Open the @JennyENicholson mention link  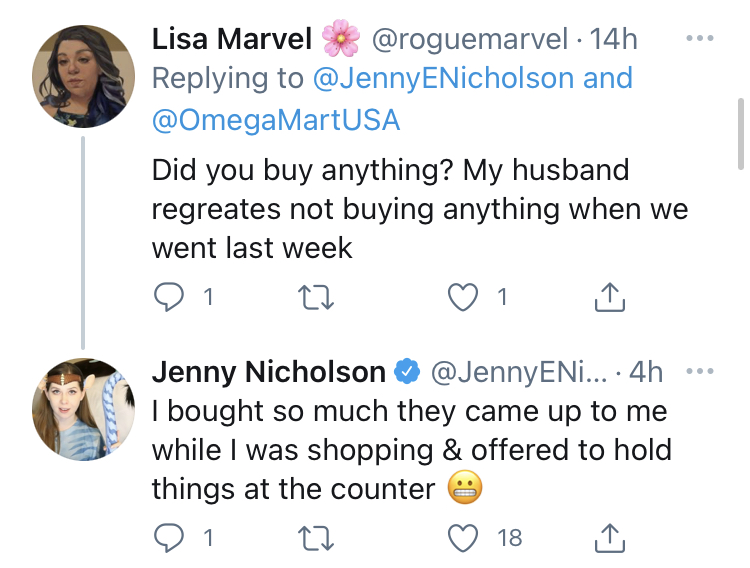coord(443,78)
